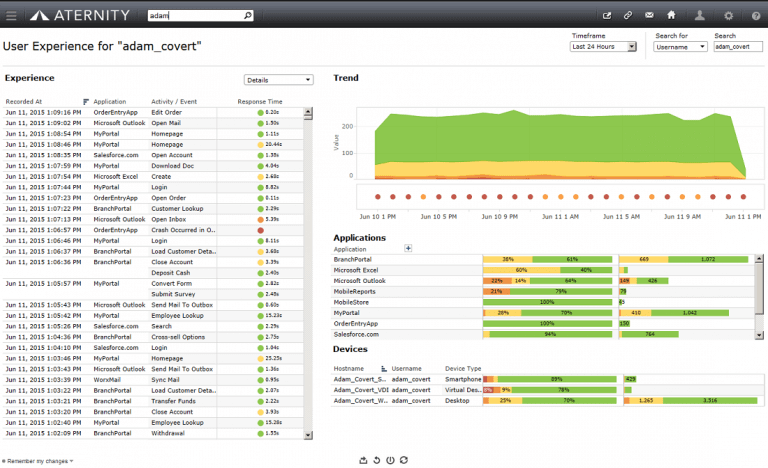The image size is (768, 468).
Task: Click the copy link icon in header
Action: tap(628, 16)
